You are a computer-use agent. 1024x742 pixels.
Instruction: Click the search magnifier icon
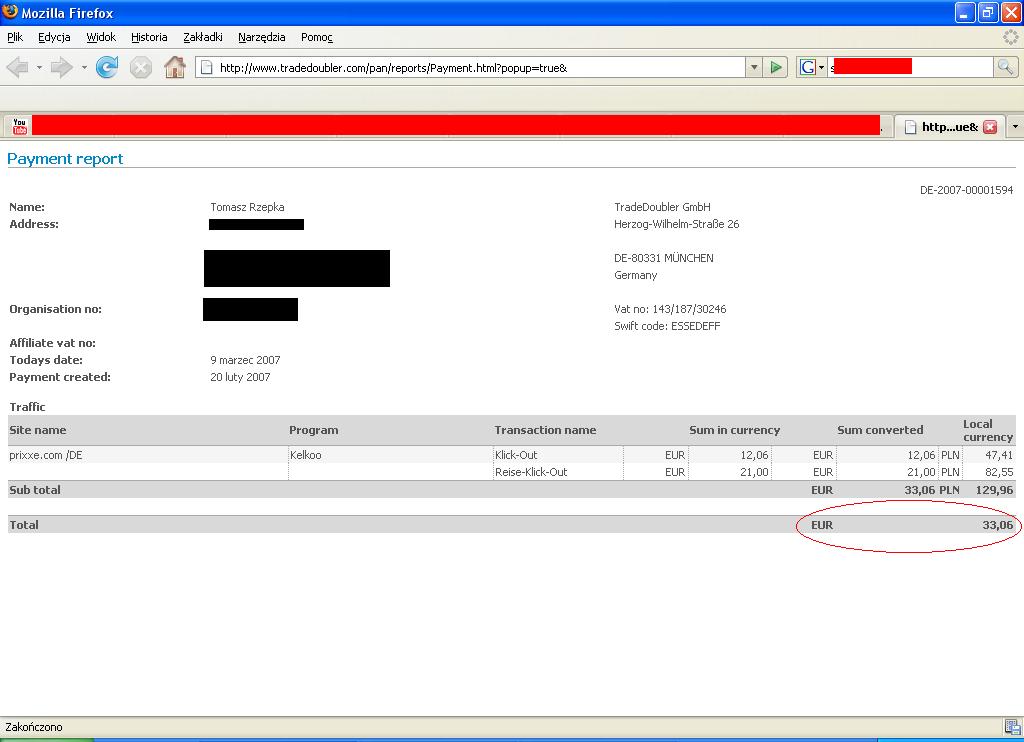(1005, 67)
